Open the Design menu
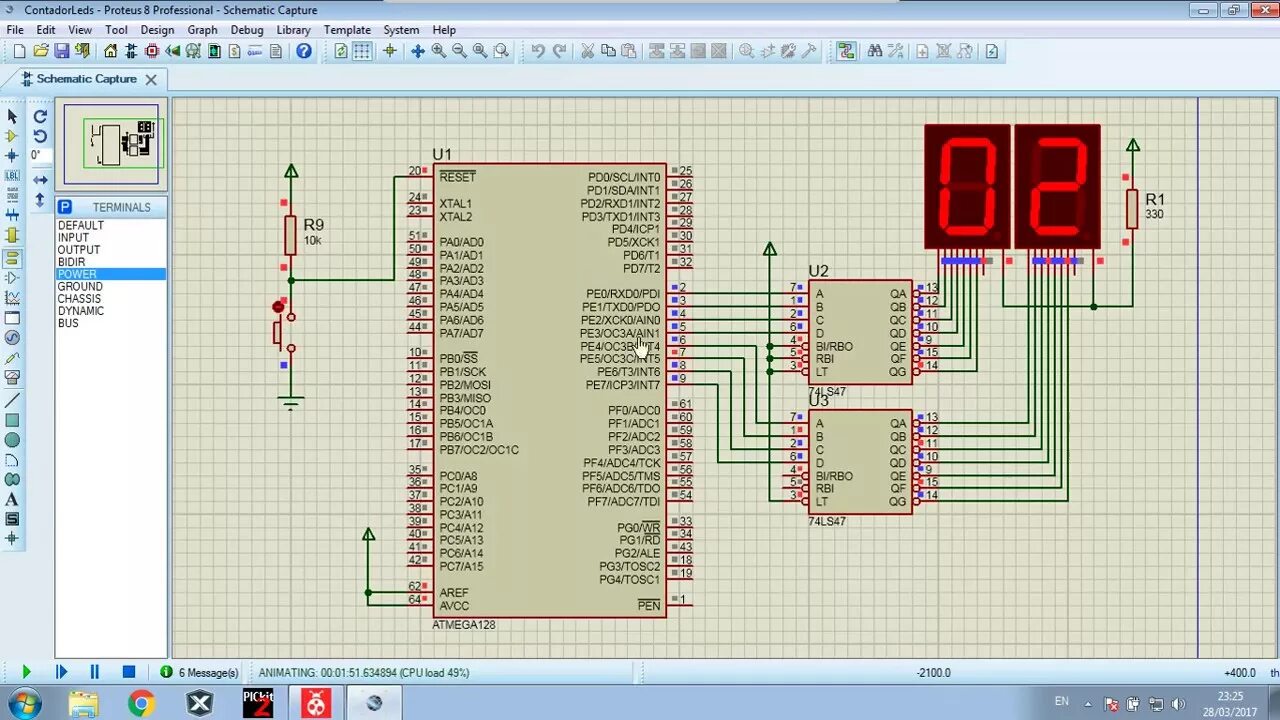The height and width of the screenshot is (720, 1280). (x=157, y=30)
